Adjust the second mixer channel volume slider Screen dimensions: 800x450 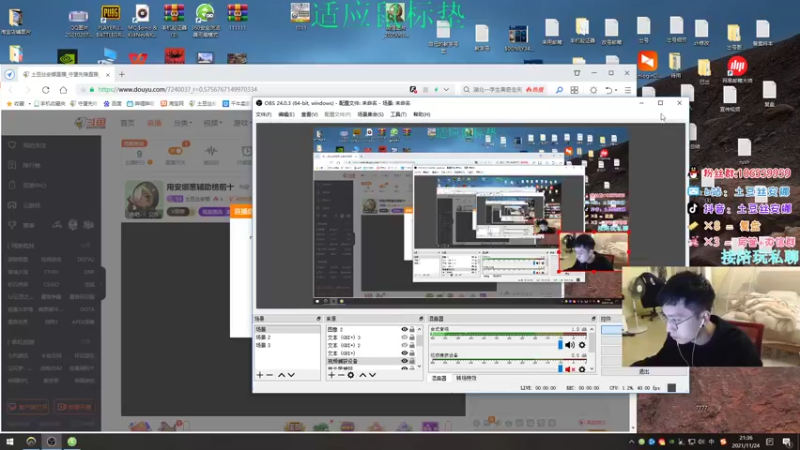tap(560, 369)
